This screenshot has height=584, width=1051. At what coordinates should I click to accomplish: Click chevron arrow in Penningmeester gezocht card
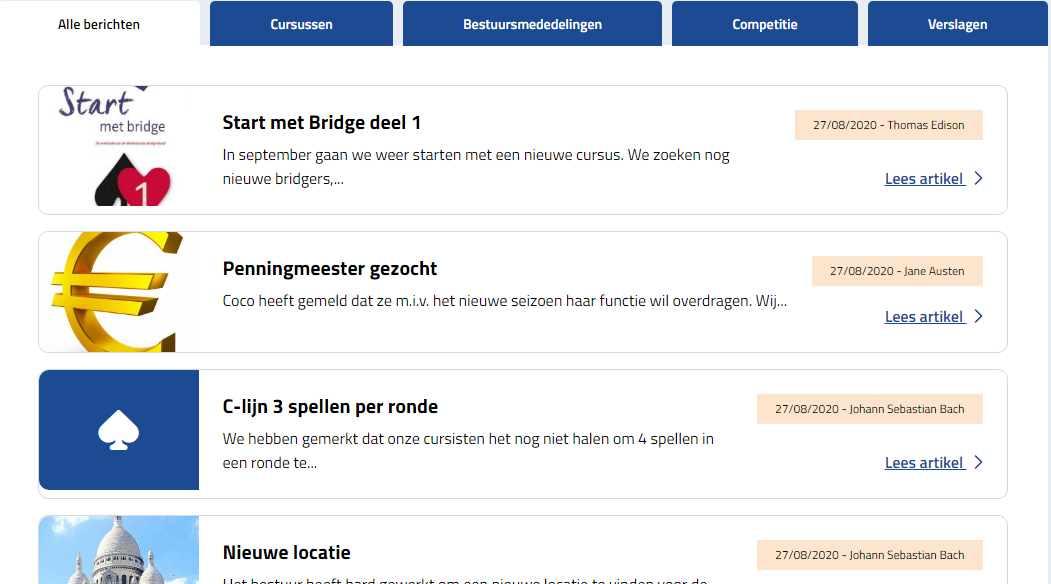(978, 317)
